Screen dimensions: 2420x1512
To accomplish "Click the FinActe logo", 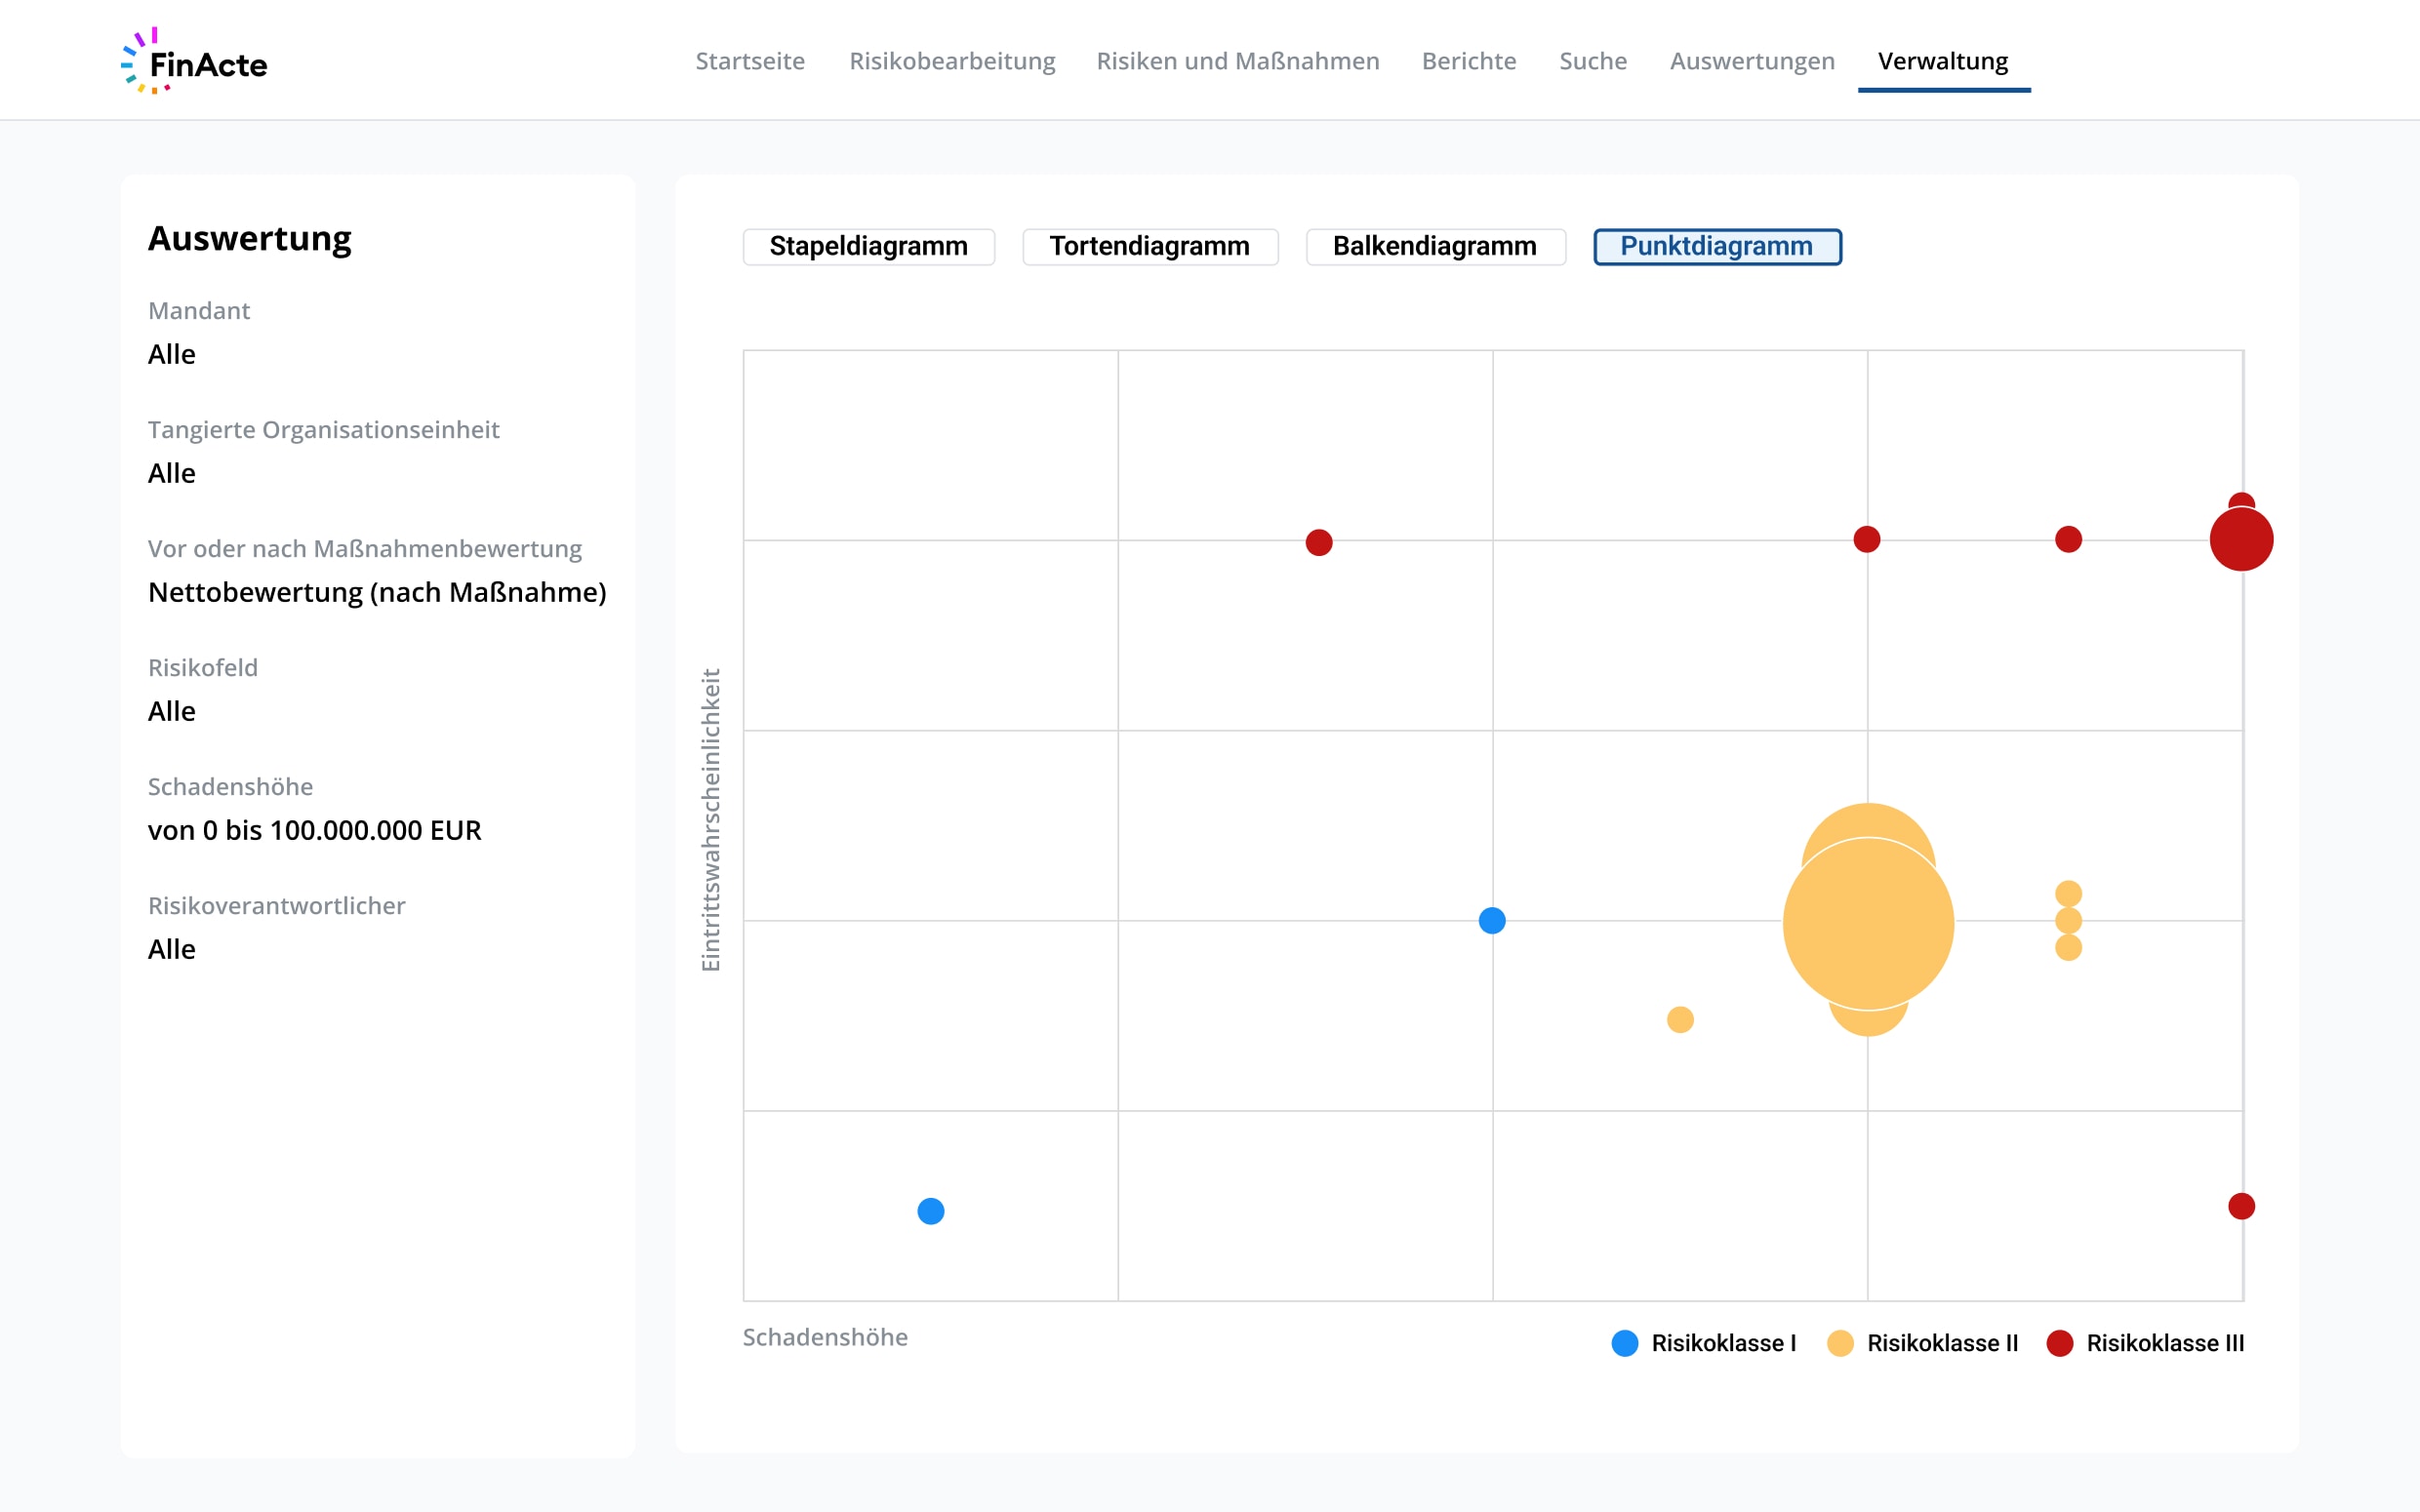I will click(x=194, y=62).
